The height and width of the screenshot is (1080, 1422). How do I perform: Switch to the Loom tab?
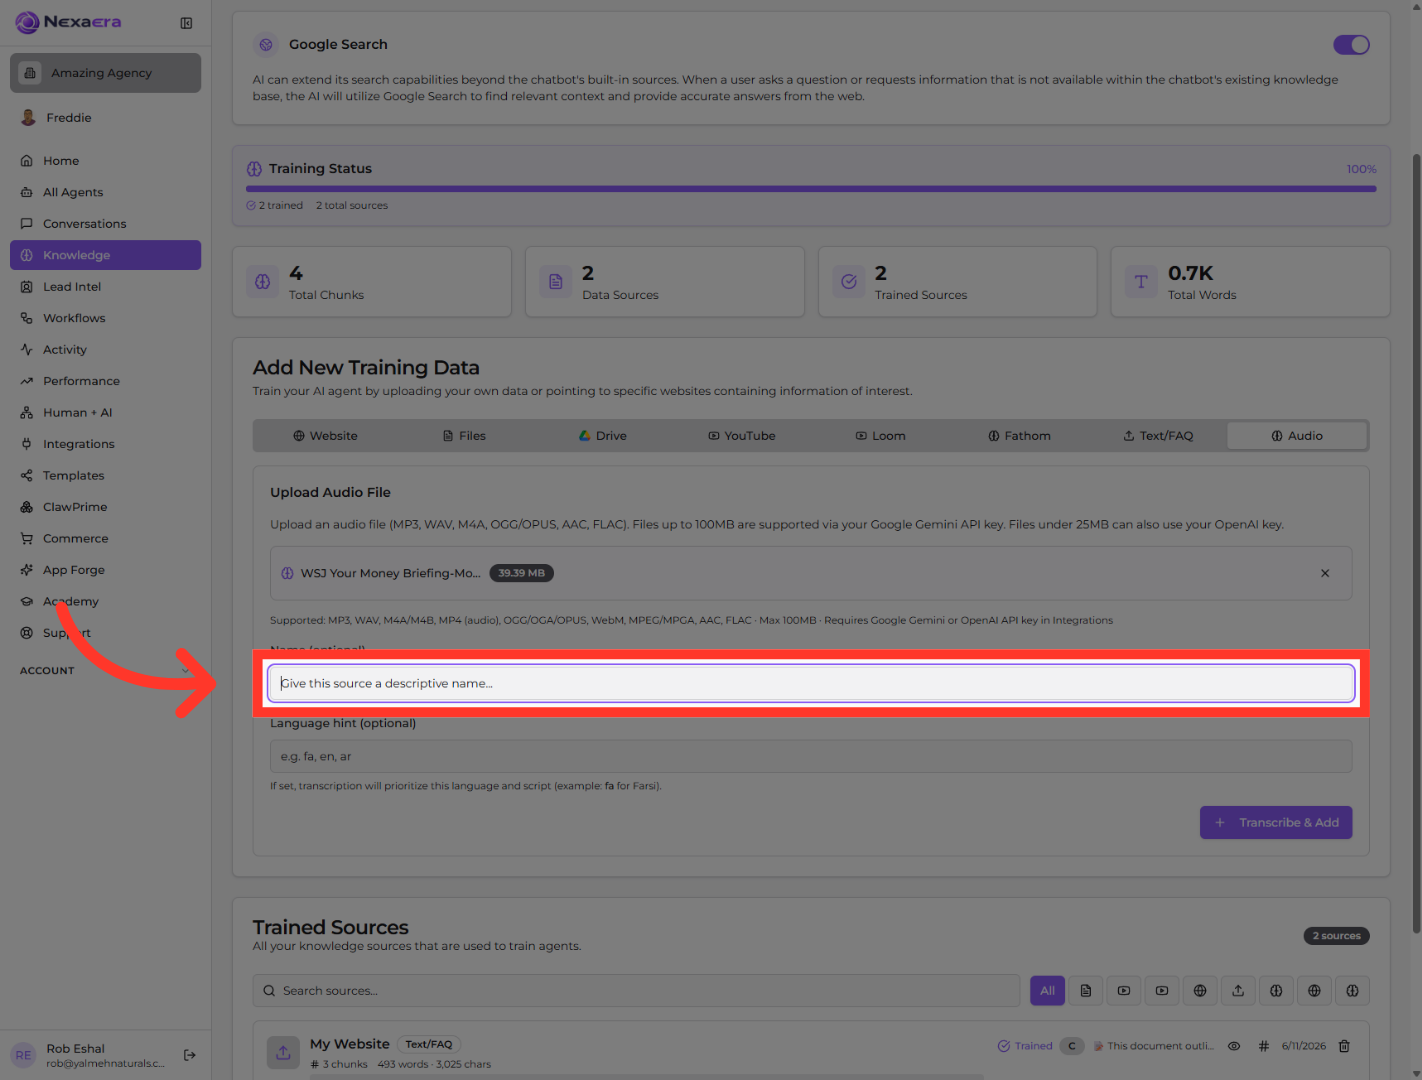coord(881,436)
